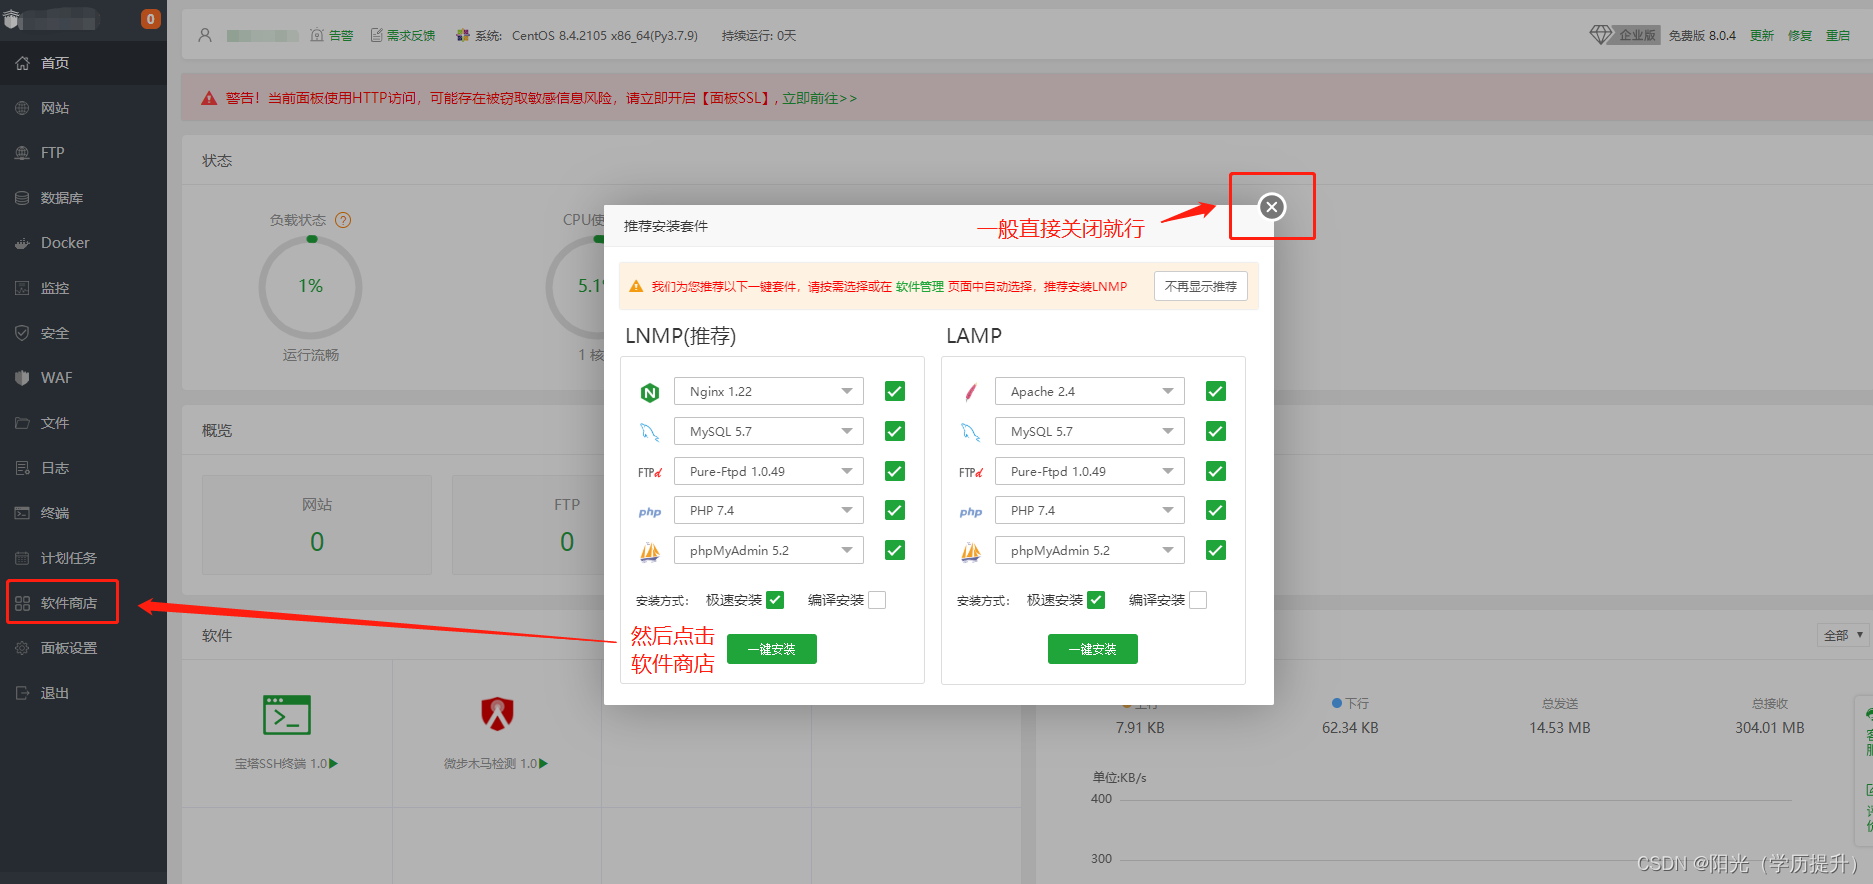1873x884 pixels.
Task: Click the 重启 link in top bar
Action: 1838,35
